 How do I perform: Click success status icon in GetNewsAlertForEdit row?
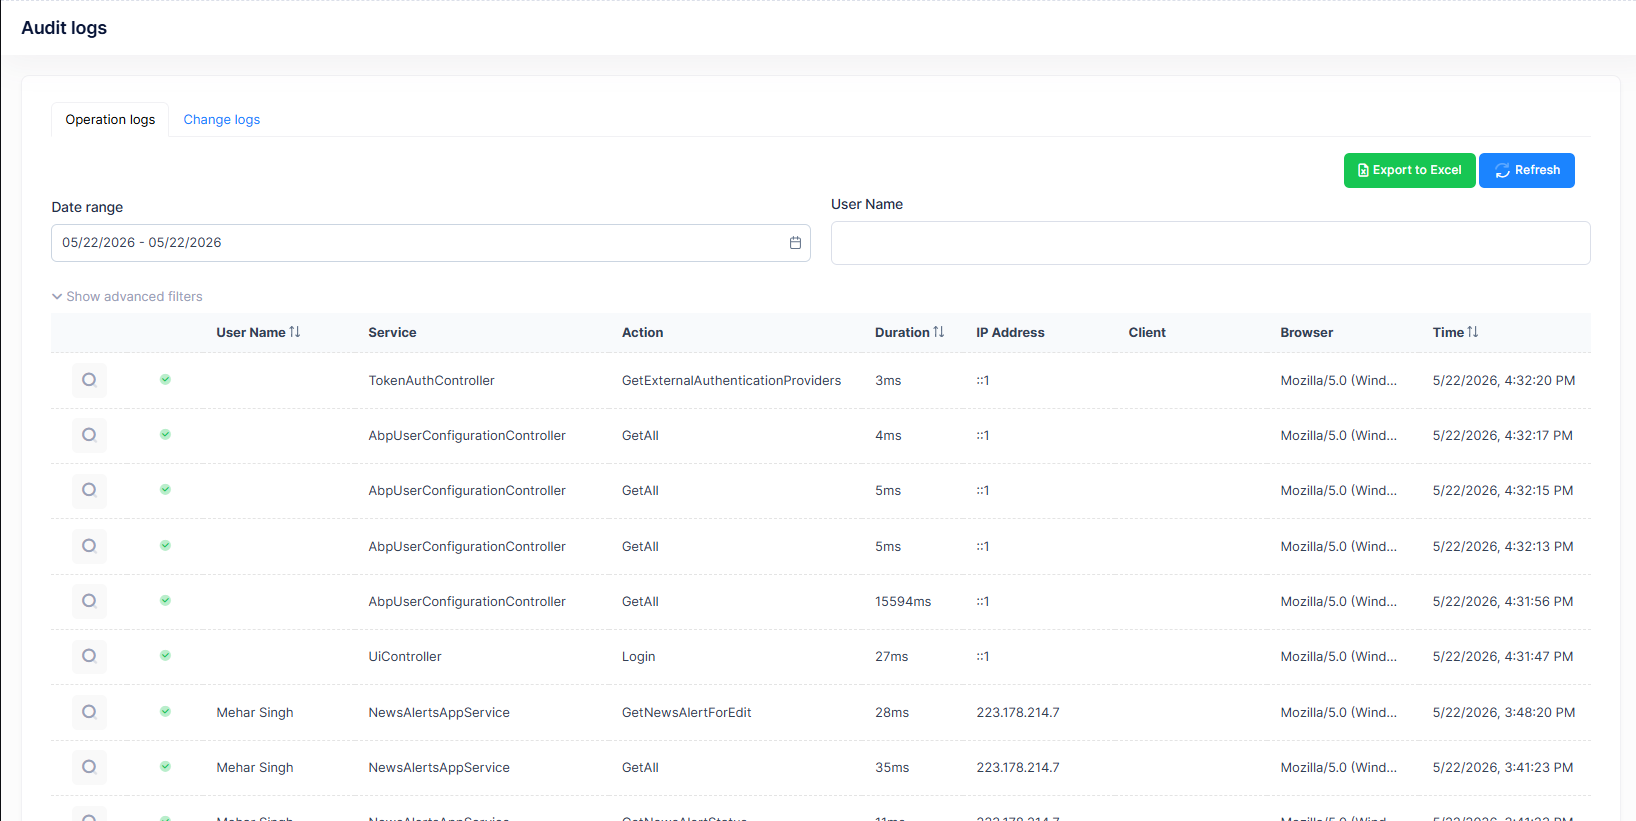[165, 712]
